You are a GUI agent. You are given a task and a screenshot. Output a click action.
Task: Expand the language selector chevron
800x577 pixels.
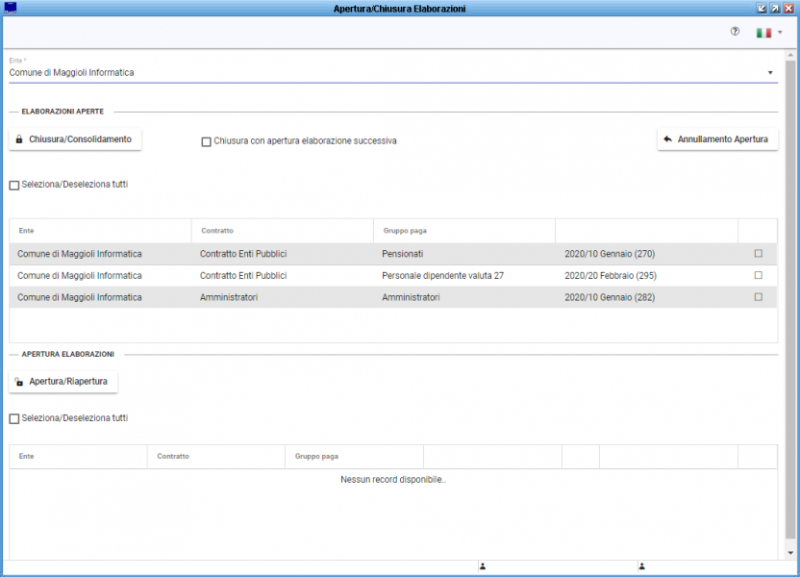click(x=778, y=32)
